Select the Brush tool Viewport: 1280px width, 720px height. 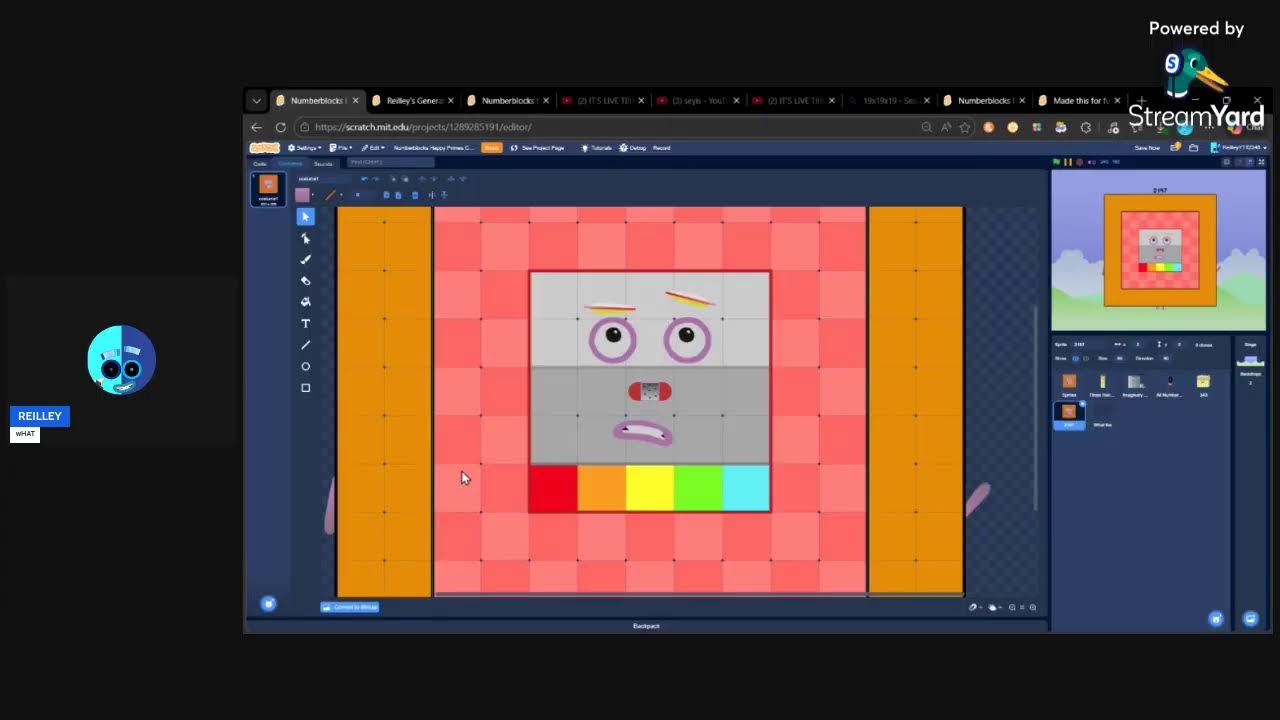(306, 259)
